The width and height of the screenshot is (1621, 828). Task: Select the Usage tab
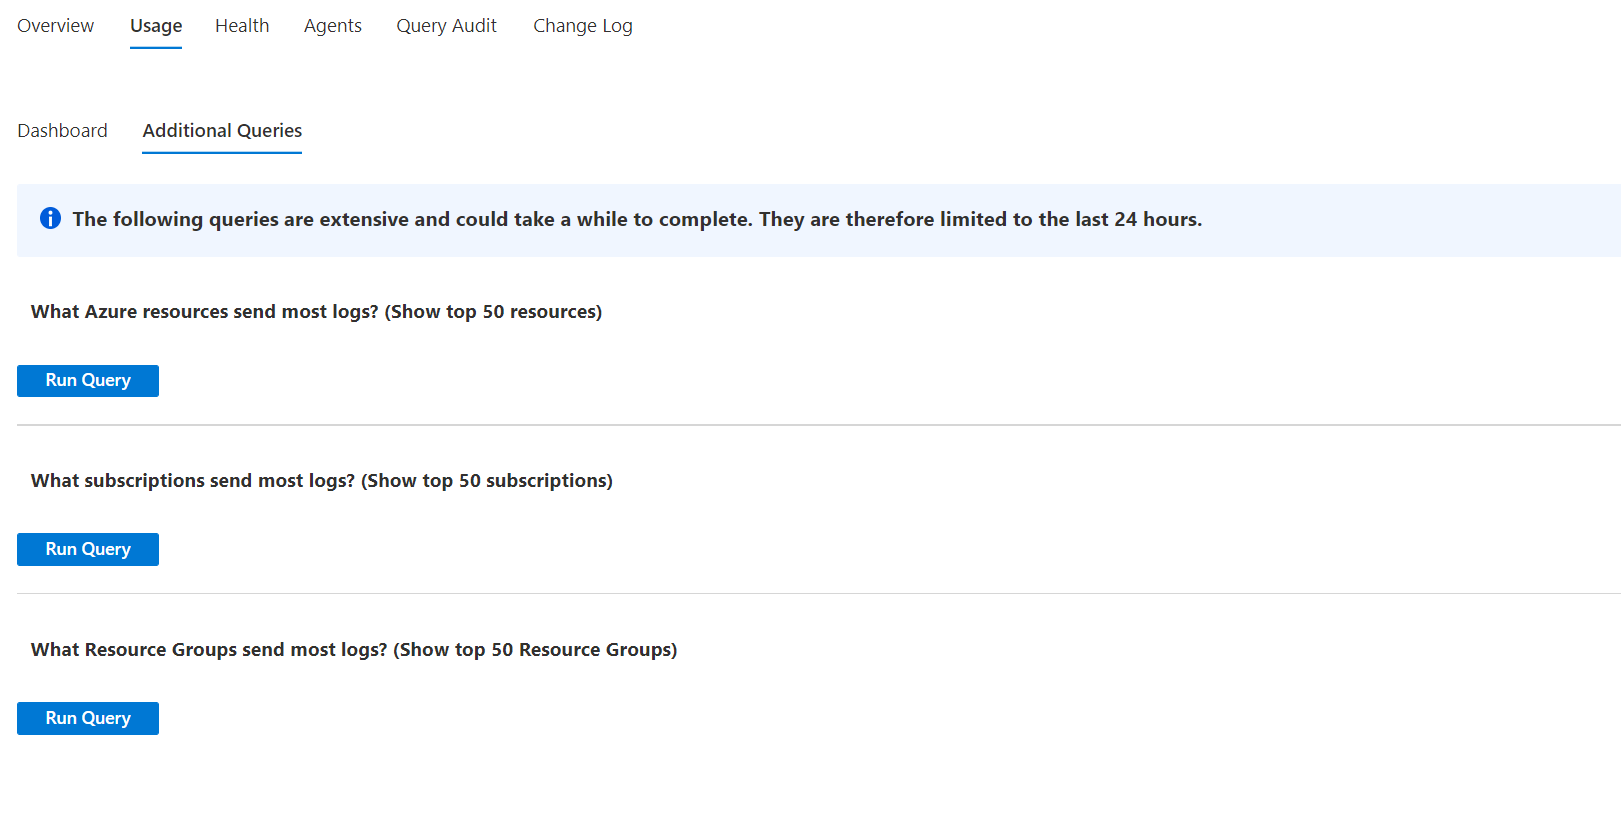click(x=156, y=26)
